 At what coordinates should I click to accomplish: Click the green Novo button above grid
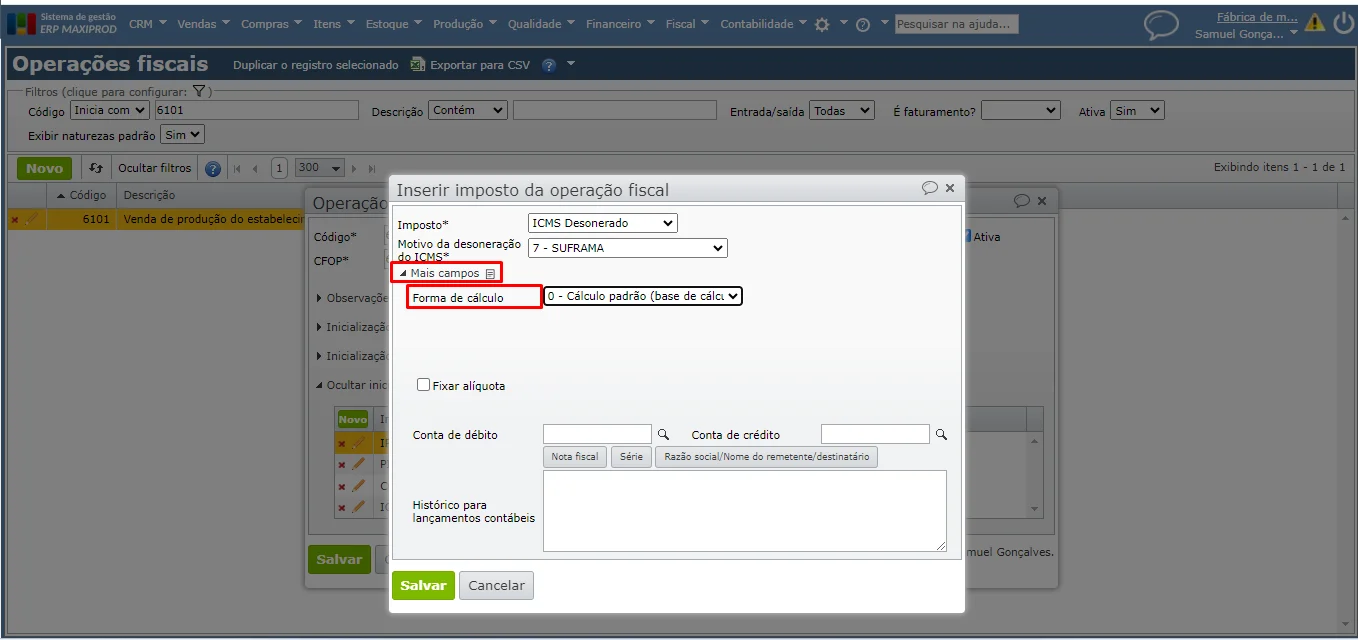(44, 168)
